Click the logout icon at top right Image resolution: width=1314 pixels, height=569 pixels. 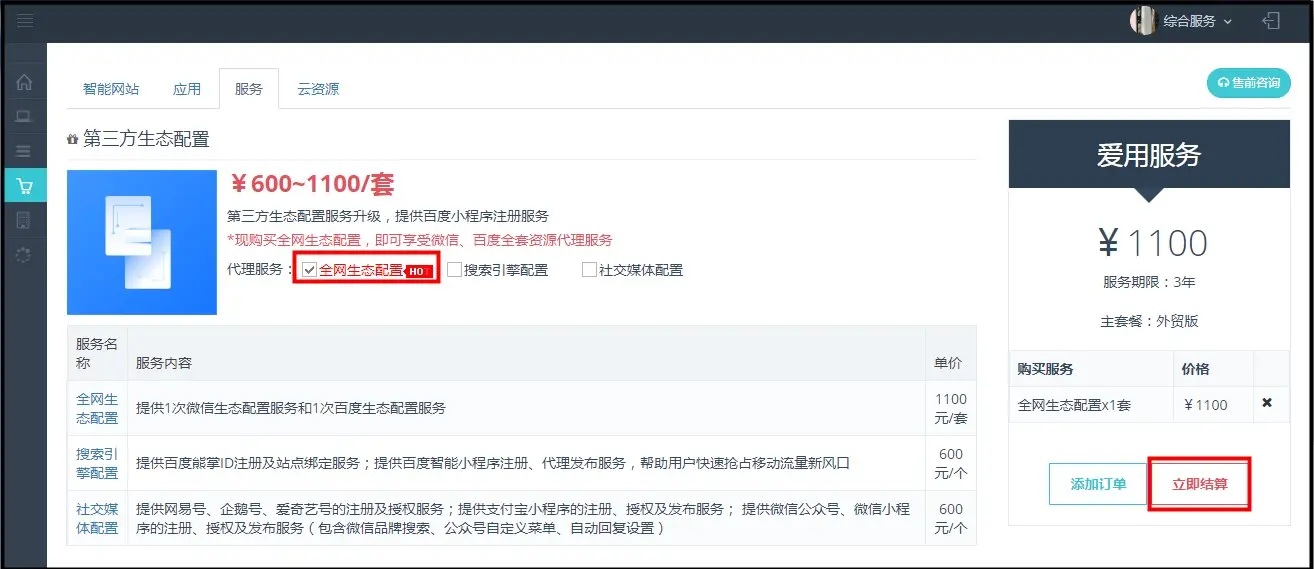(1271, 21)
